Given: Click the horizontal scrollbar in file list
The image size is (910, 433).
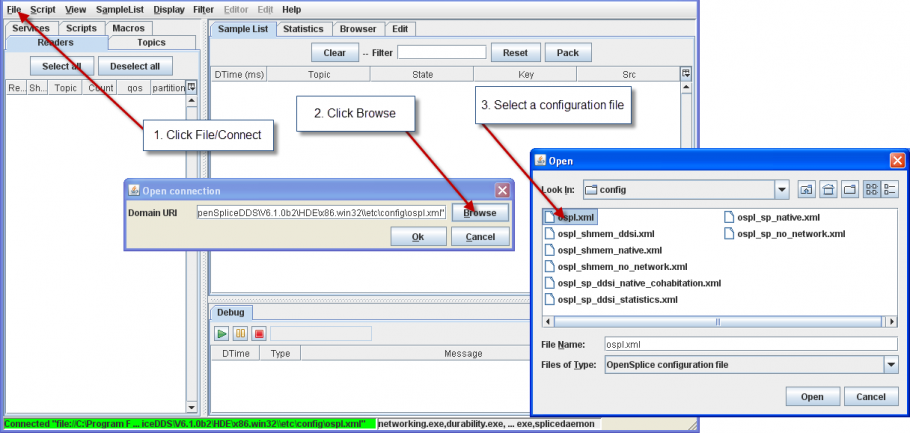Looking at the screenshot, I should 719,321.
